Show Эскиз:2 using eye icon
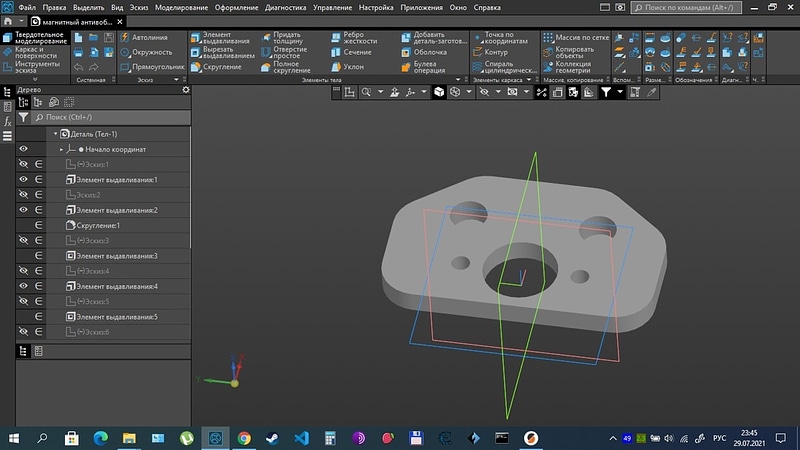The image size is (800, 450). (x=23, y=195)
